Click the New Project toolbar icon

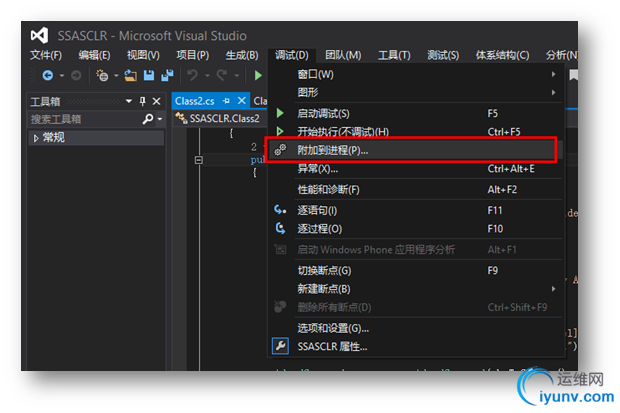102,75
